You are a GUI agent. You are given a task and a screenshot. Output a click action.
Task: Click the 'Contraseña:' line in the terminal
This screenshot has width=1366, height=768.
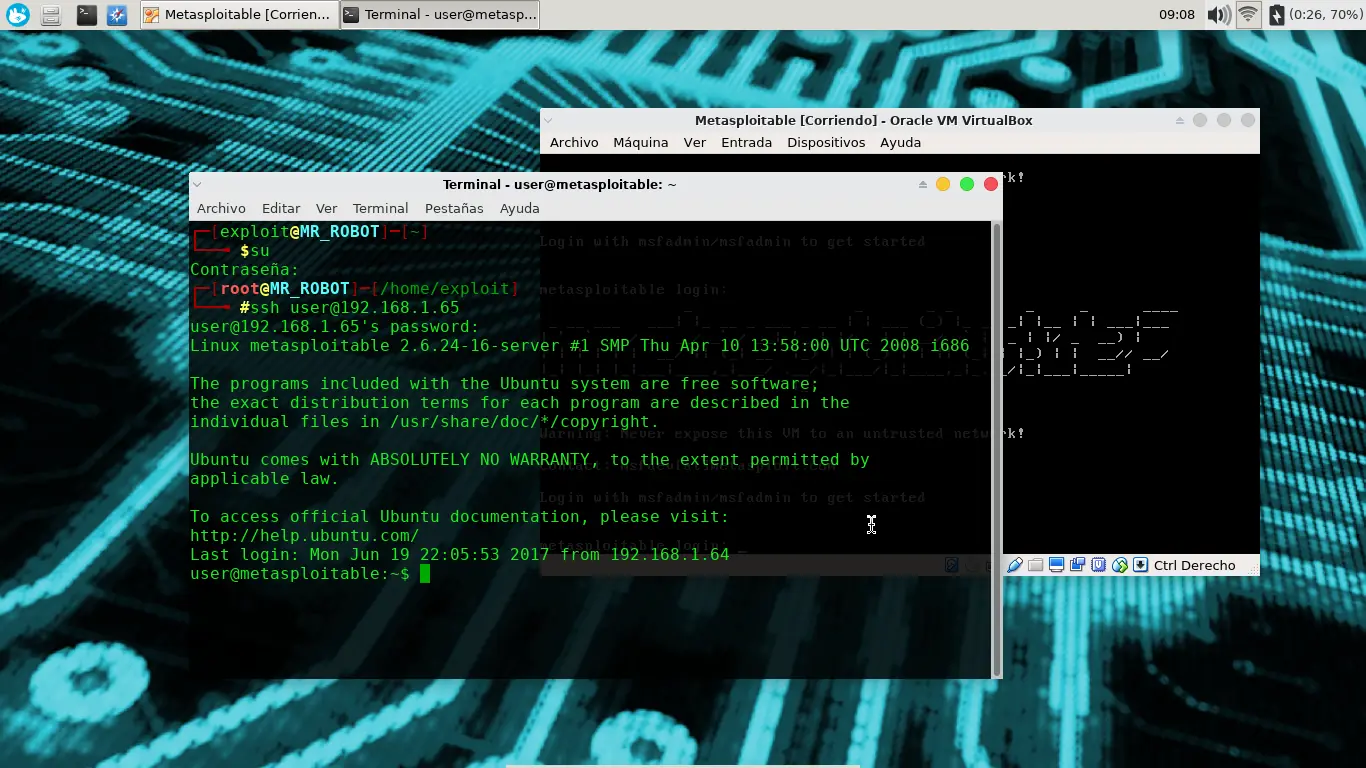[x=245, y=270]
